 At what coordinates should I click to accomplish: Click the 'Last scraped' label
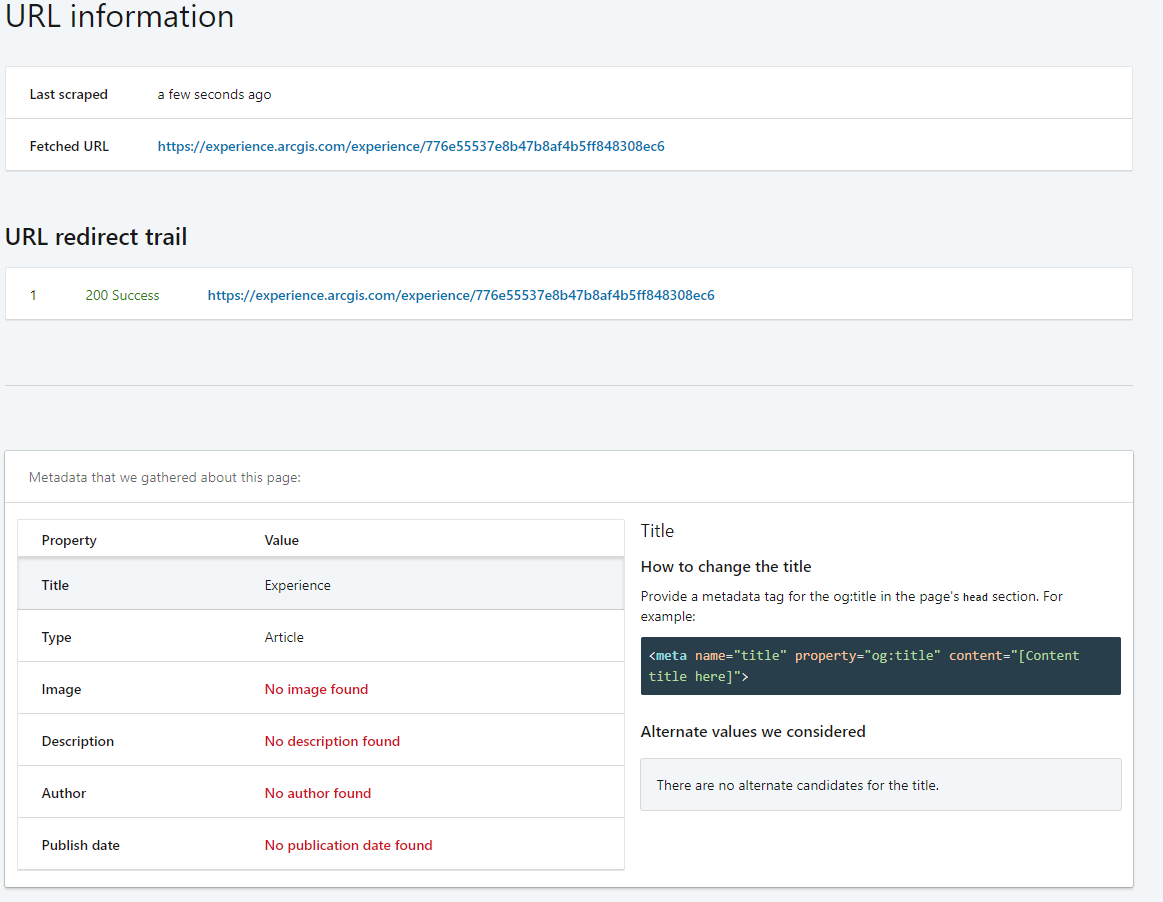68,94
